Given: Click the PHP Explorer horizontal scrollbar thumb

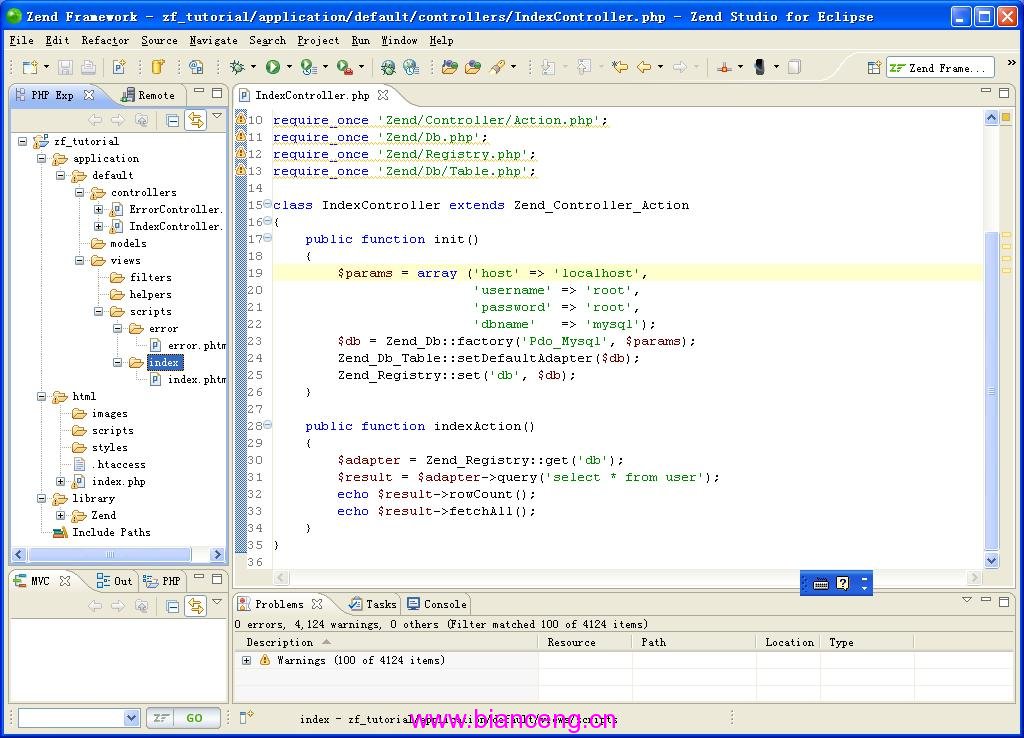Looking at the screenshot, I should (x=110, y=554).
